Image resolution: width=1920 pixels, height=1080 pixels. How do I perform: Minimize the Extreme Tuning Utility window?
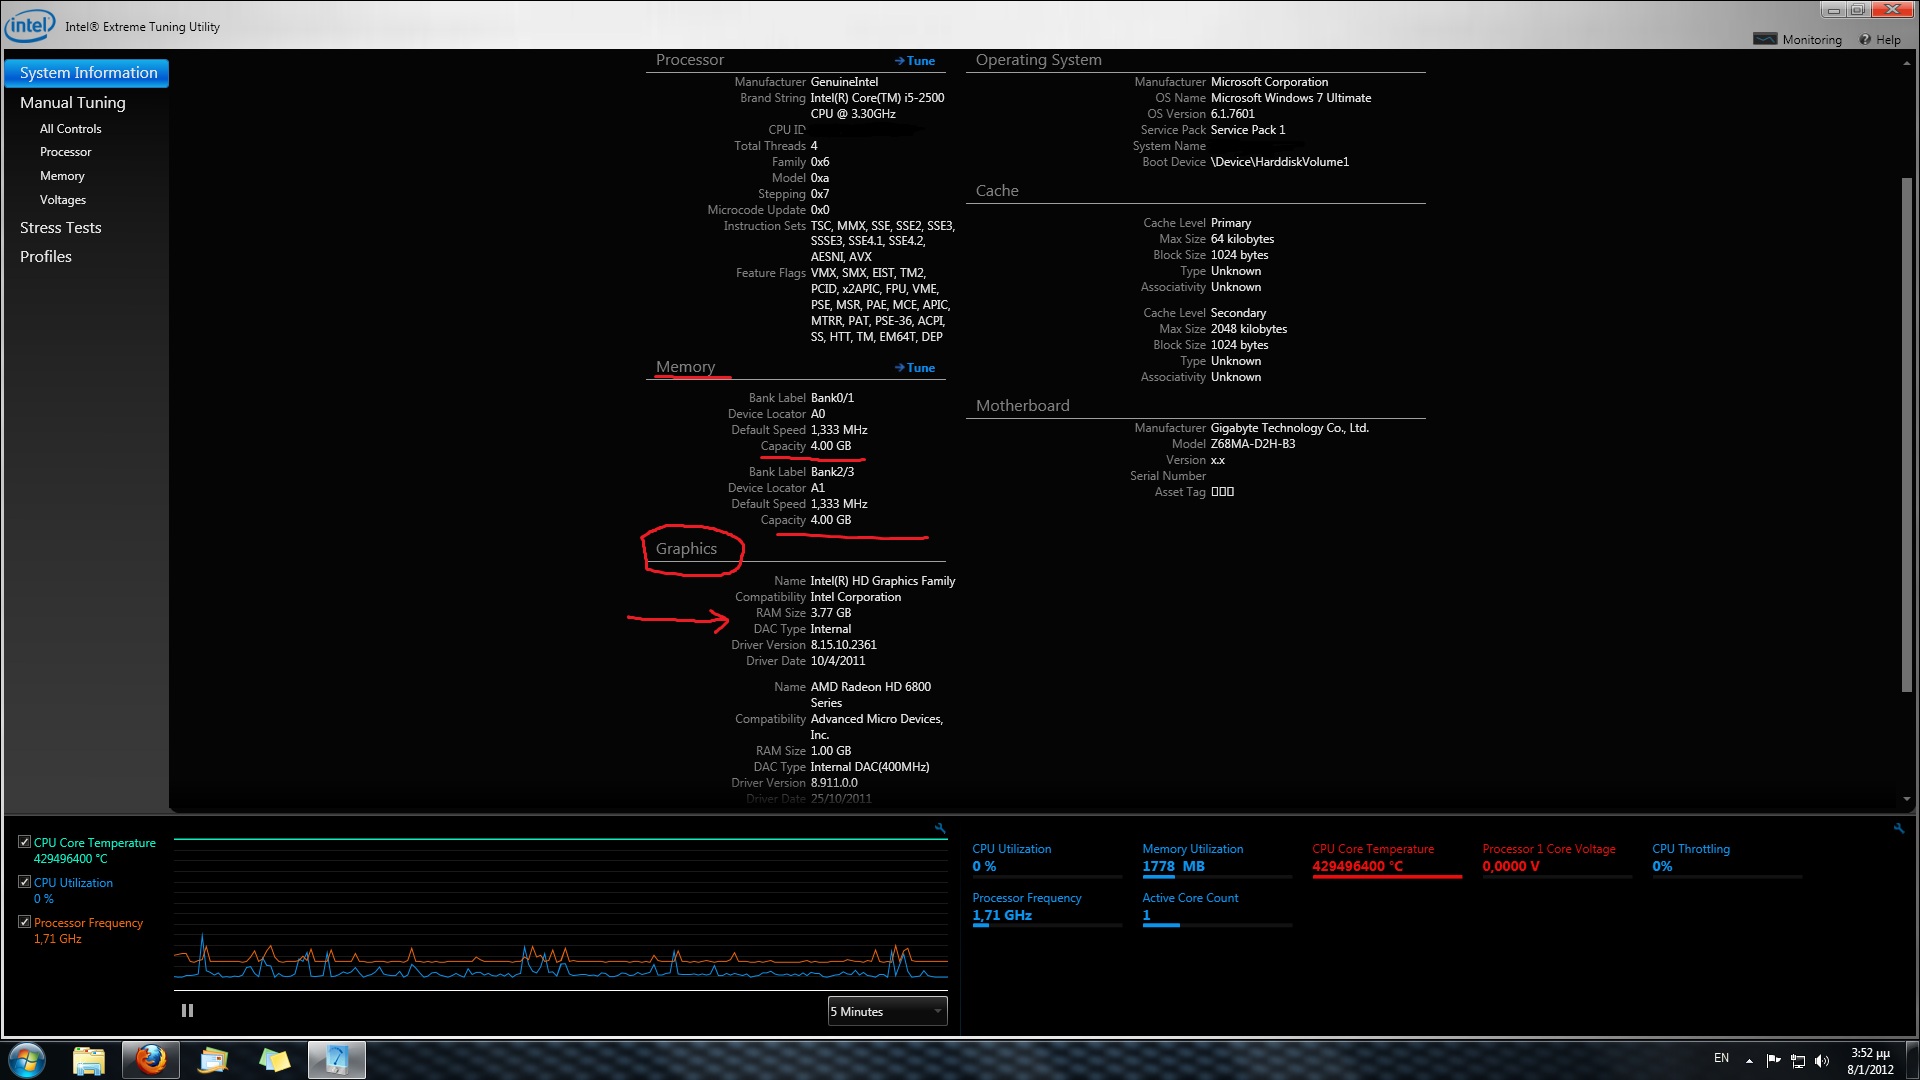click(x=1833, y=10)
